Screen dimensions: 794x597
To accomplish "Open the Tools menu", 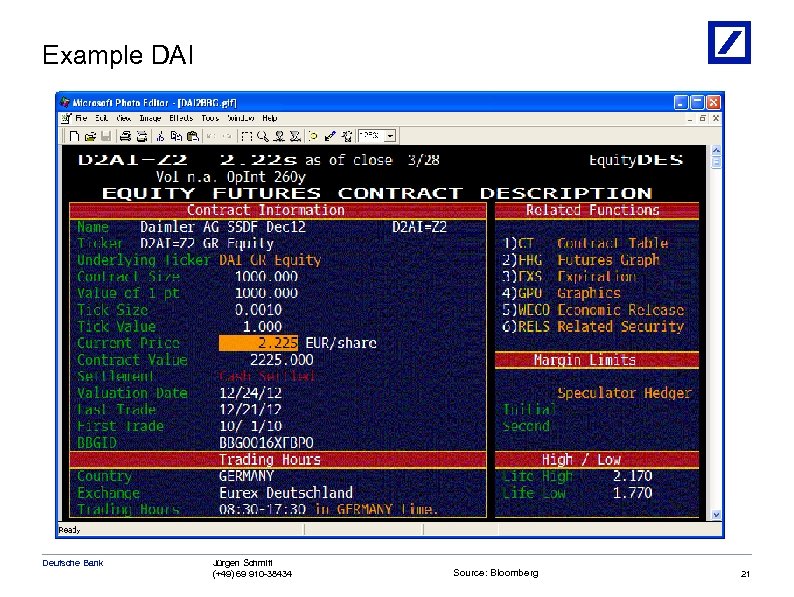I will [x=210, y=118].
